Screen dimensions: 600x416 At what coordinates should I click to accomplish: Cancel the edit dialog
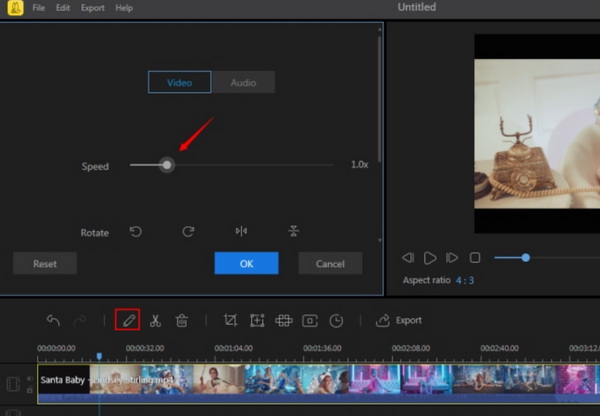(330, 264)
